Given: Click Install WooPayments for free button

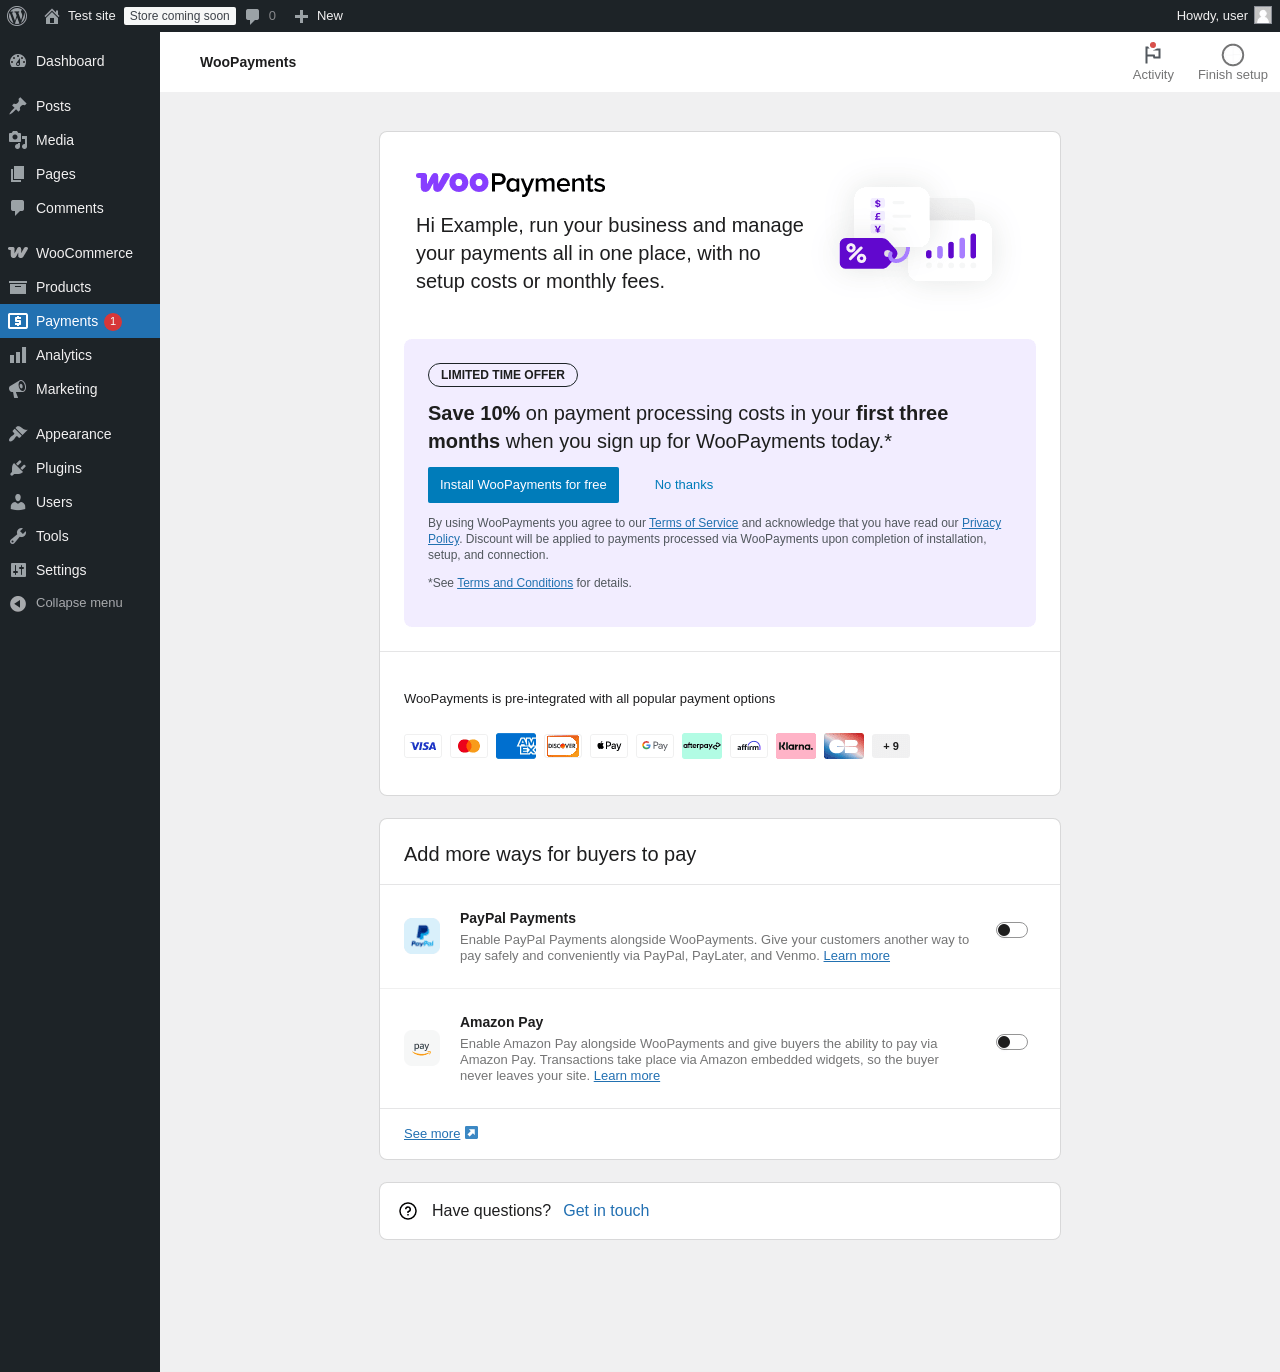Looking at the screenshot, I should point(523,485).
